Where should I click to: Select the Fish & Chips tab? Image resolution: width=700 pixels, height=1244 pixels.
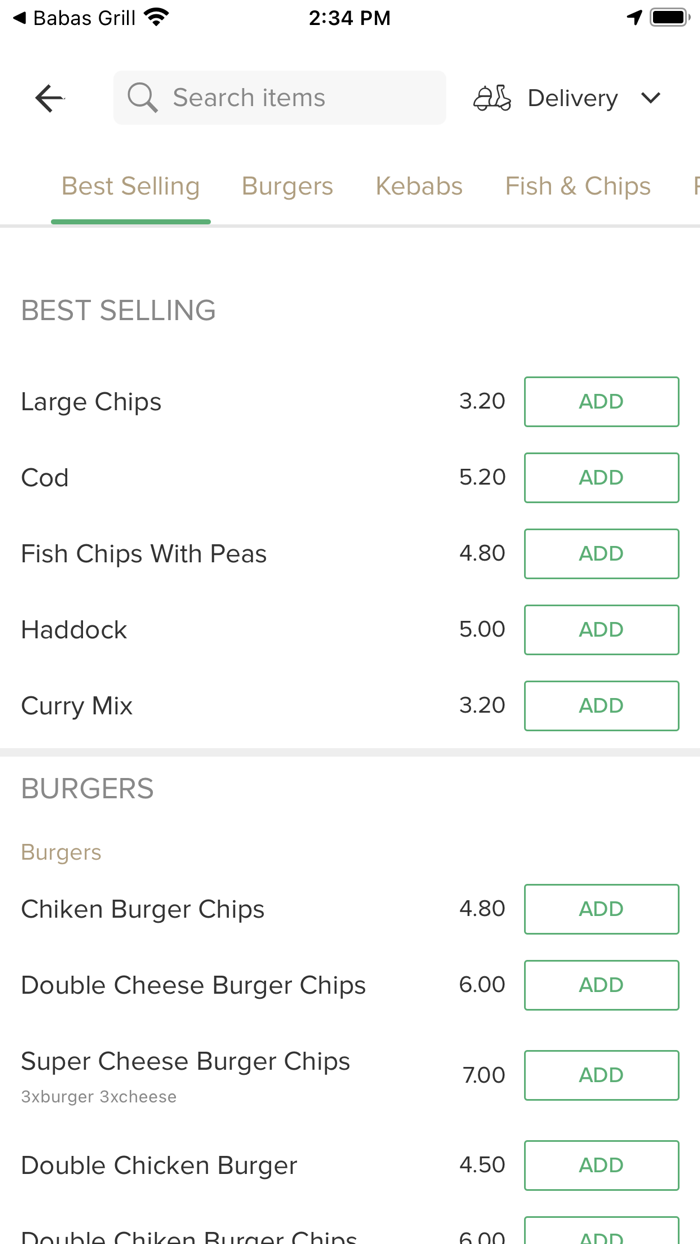click(578, 186)
